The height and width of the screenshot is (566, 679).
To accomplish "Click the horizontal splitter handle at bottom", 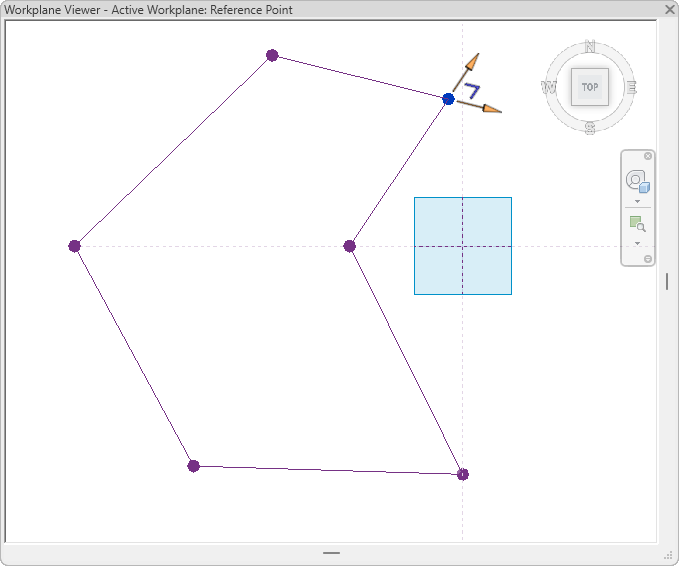I will (331, 553).
